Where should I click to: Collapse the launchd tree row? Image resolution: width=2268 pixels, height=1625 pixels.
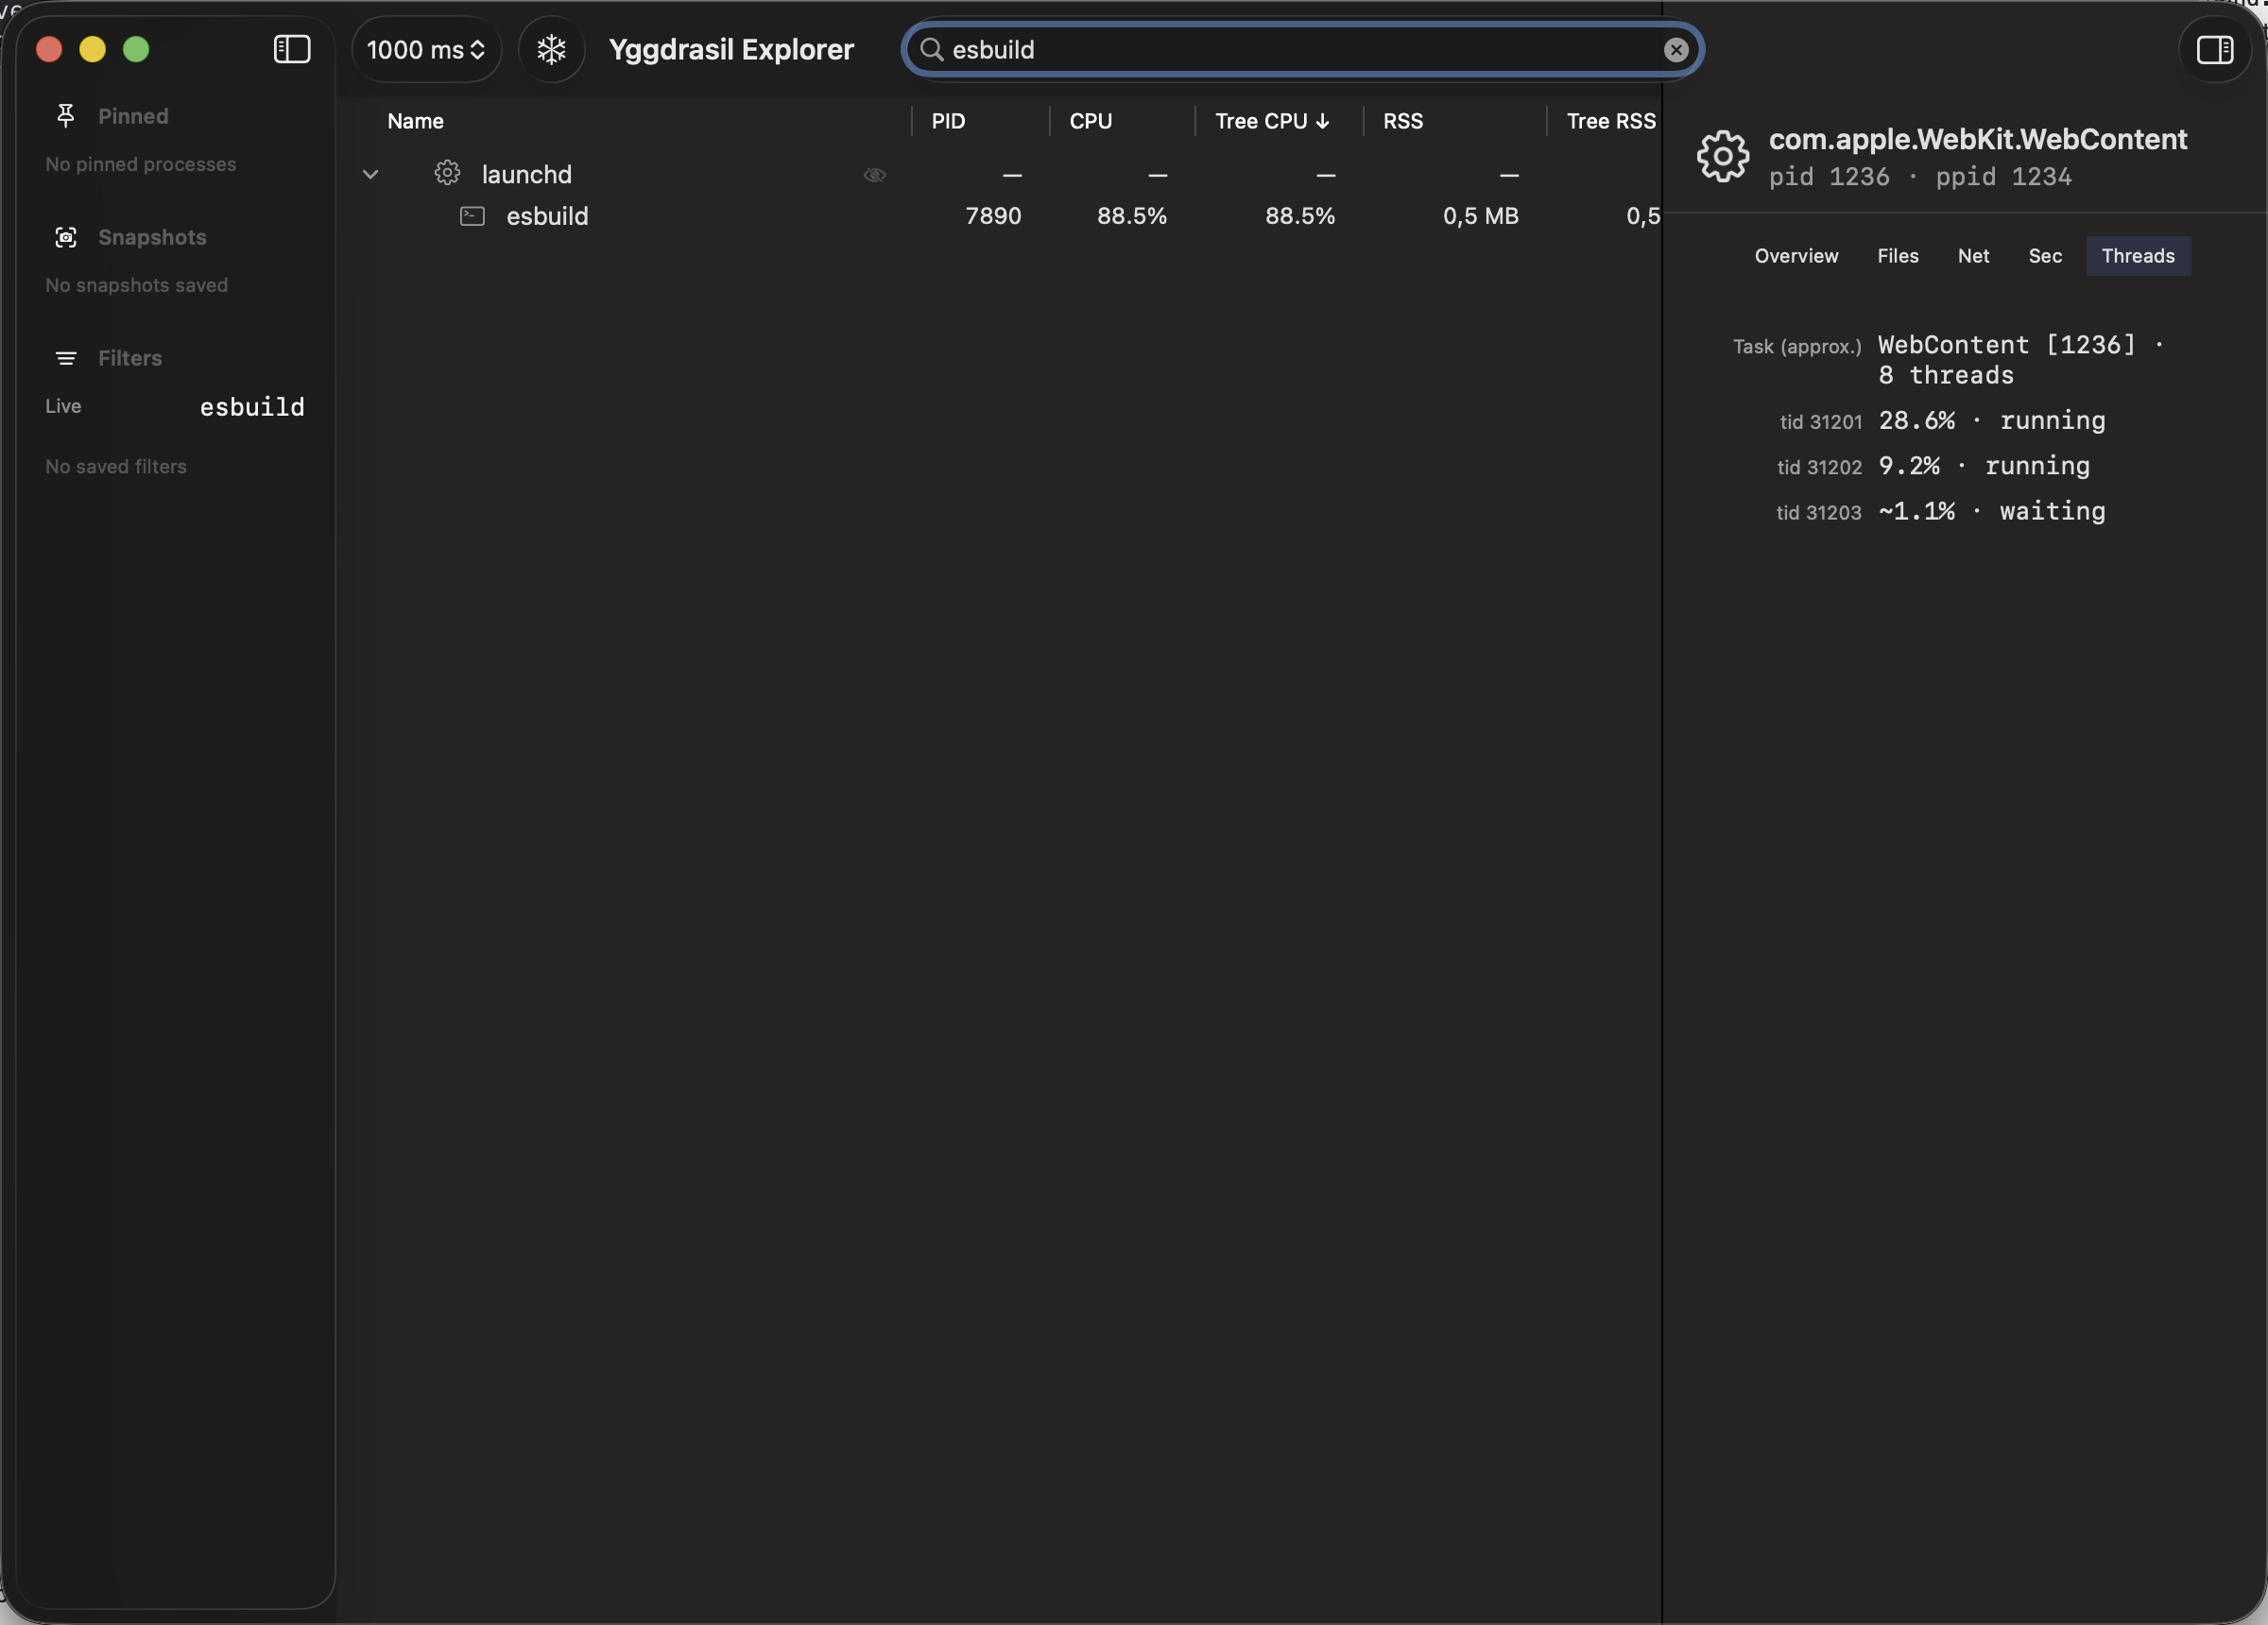coord(370,174)
